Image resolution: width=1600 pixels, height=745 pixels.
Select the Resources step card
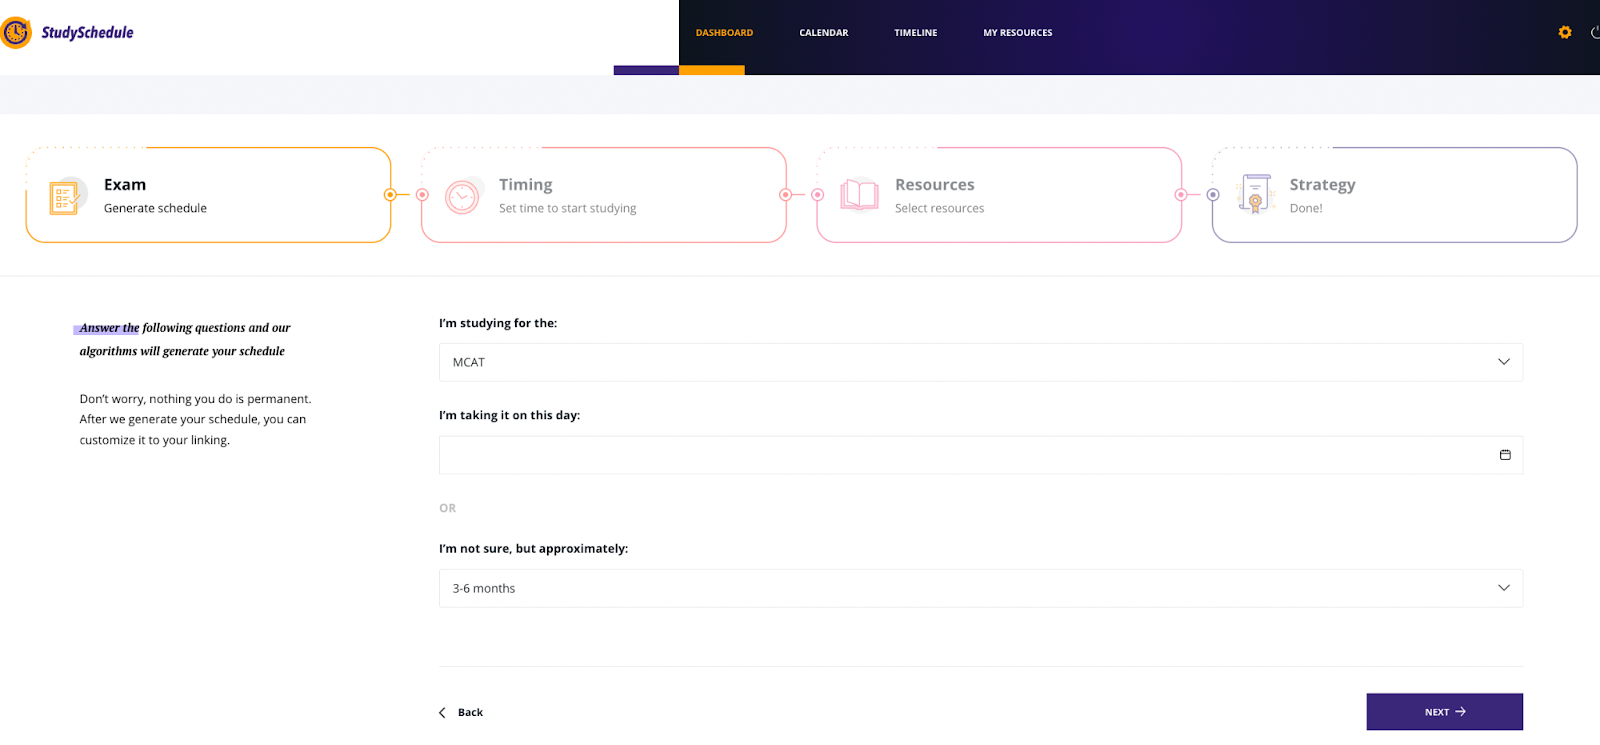pyautogui.click(x=998, y=195)
